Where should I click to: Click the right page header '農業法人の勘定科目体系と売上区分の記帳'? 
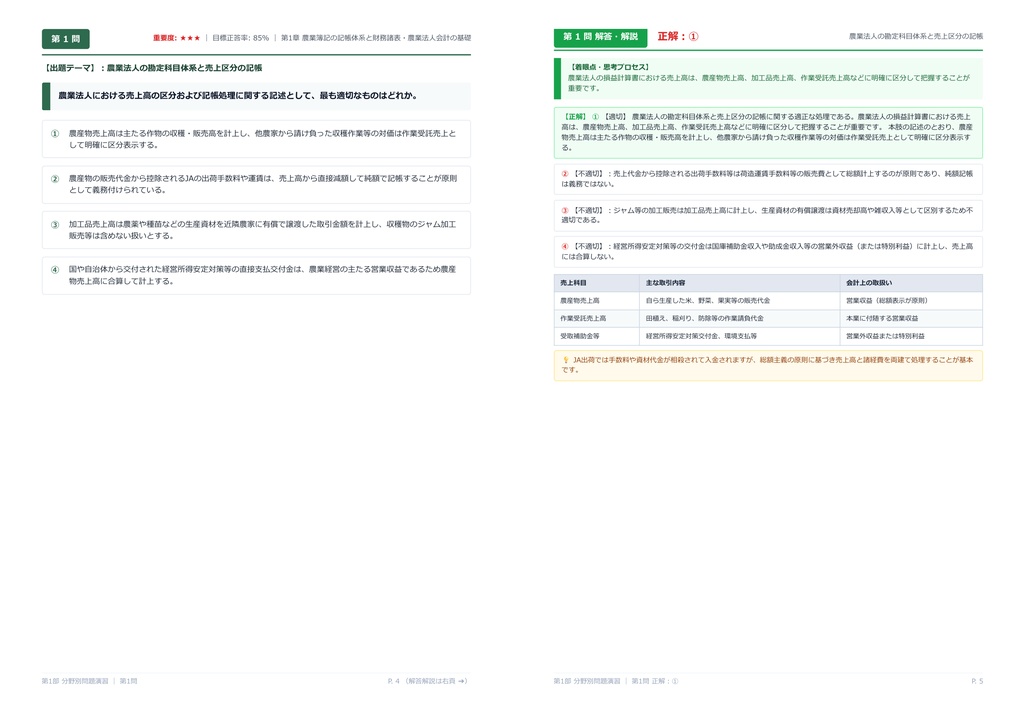[916, 37]
